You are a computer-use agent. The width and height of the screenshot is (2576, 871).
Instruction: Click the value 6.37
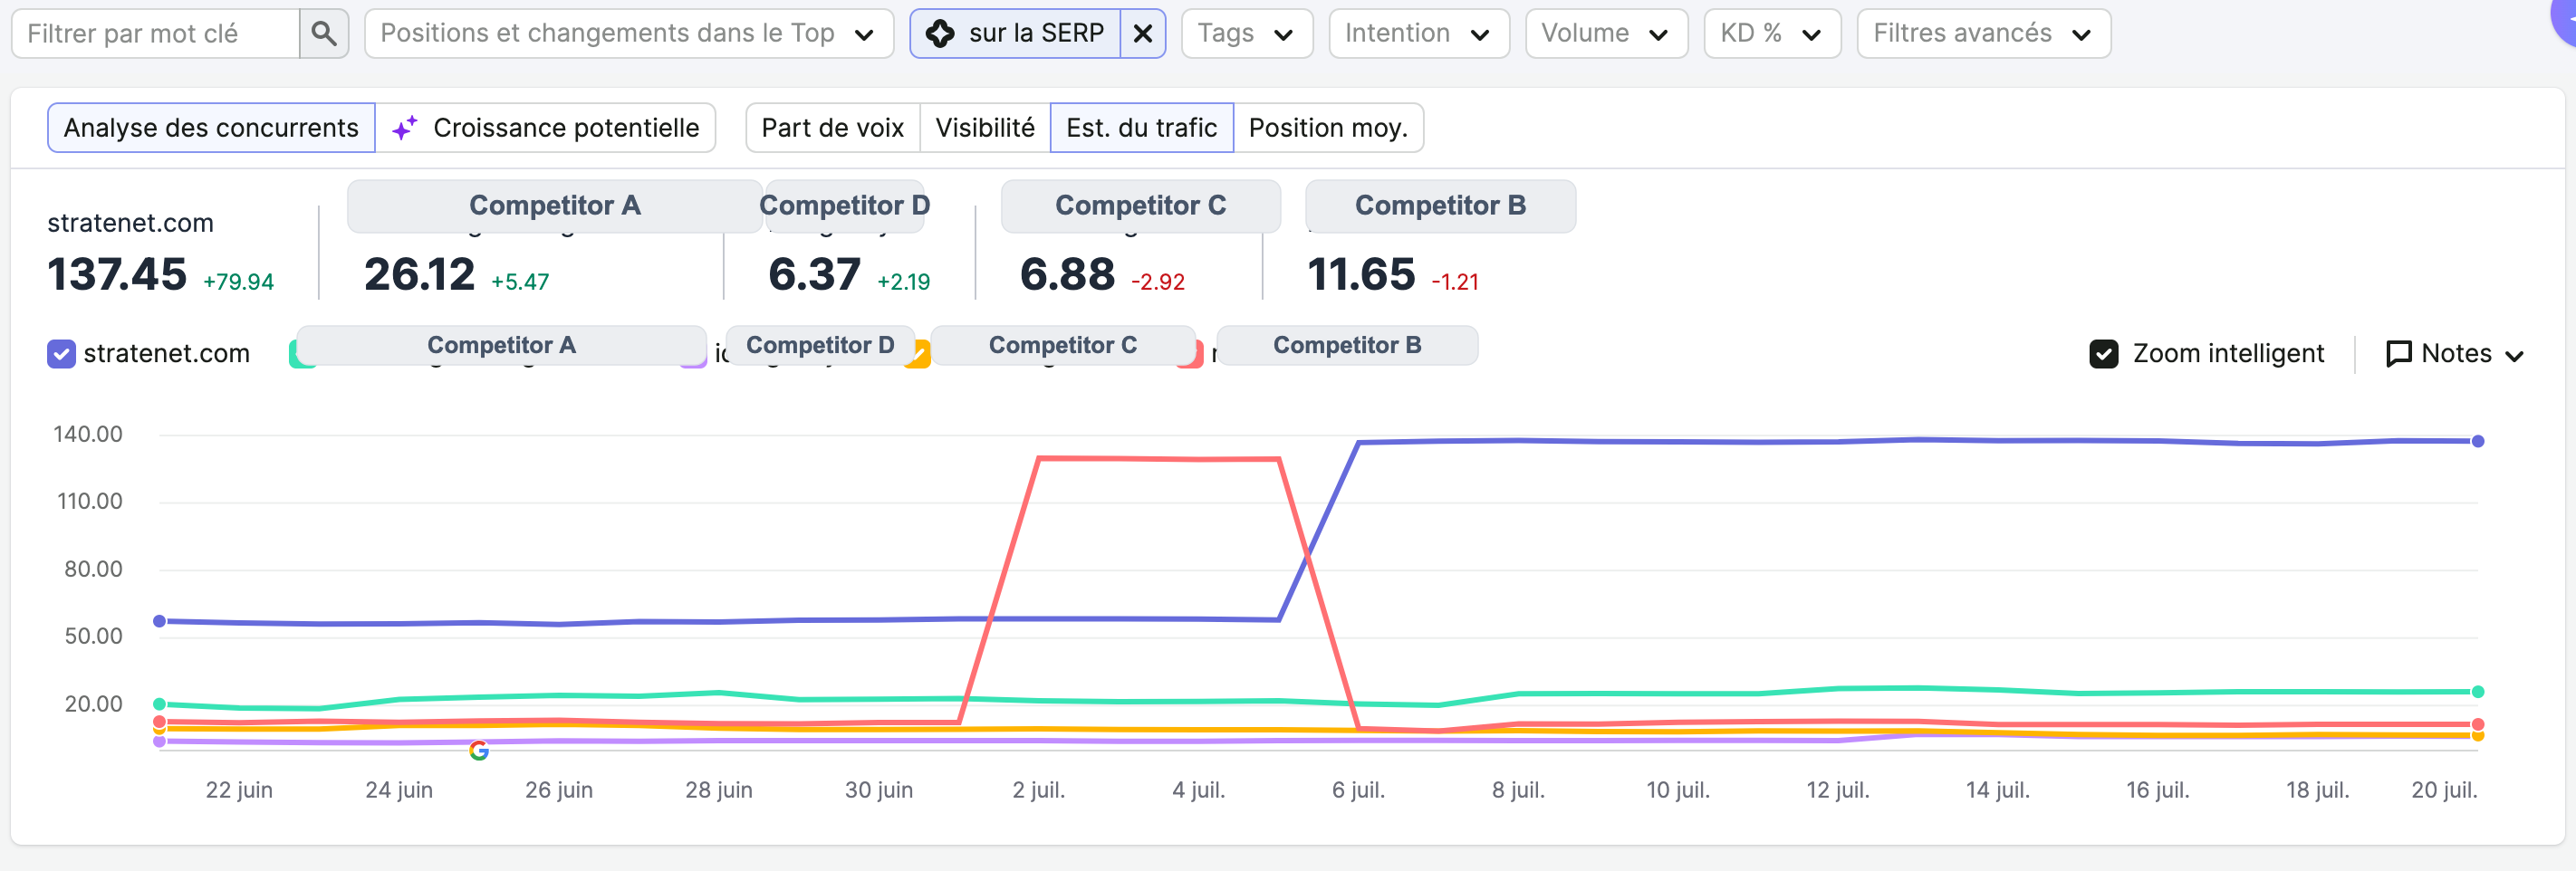[814, 274]
